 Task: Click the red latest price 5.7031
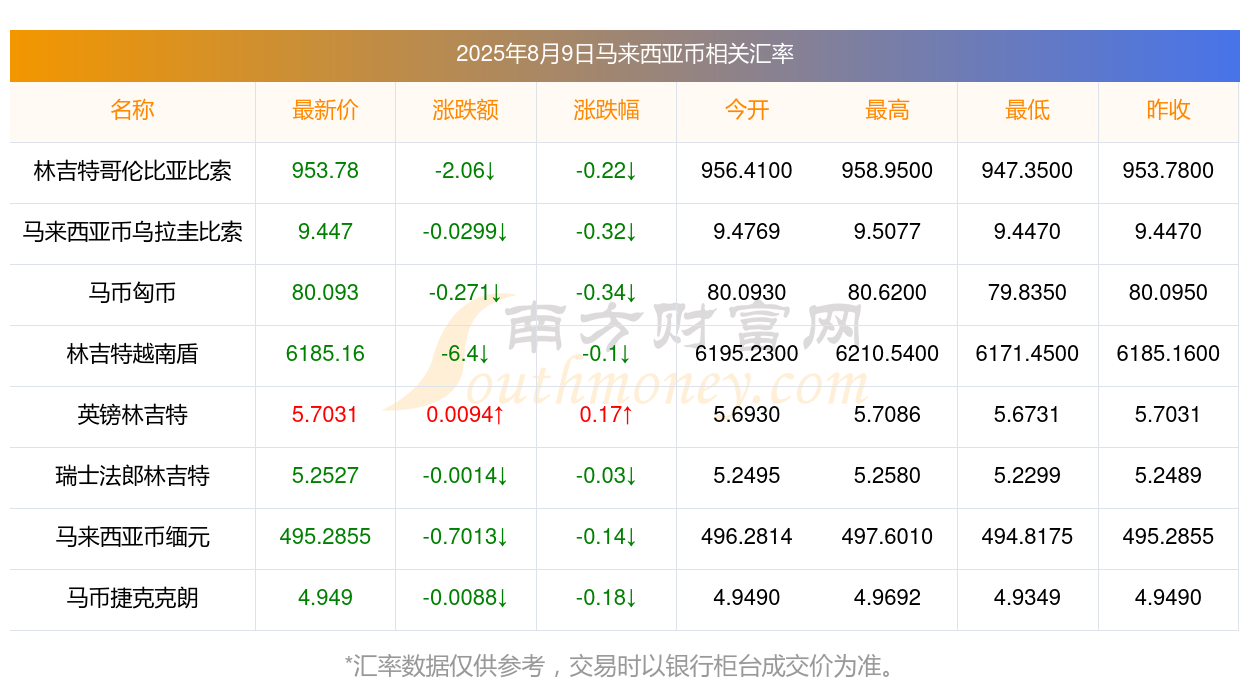point(325,415)
